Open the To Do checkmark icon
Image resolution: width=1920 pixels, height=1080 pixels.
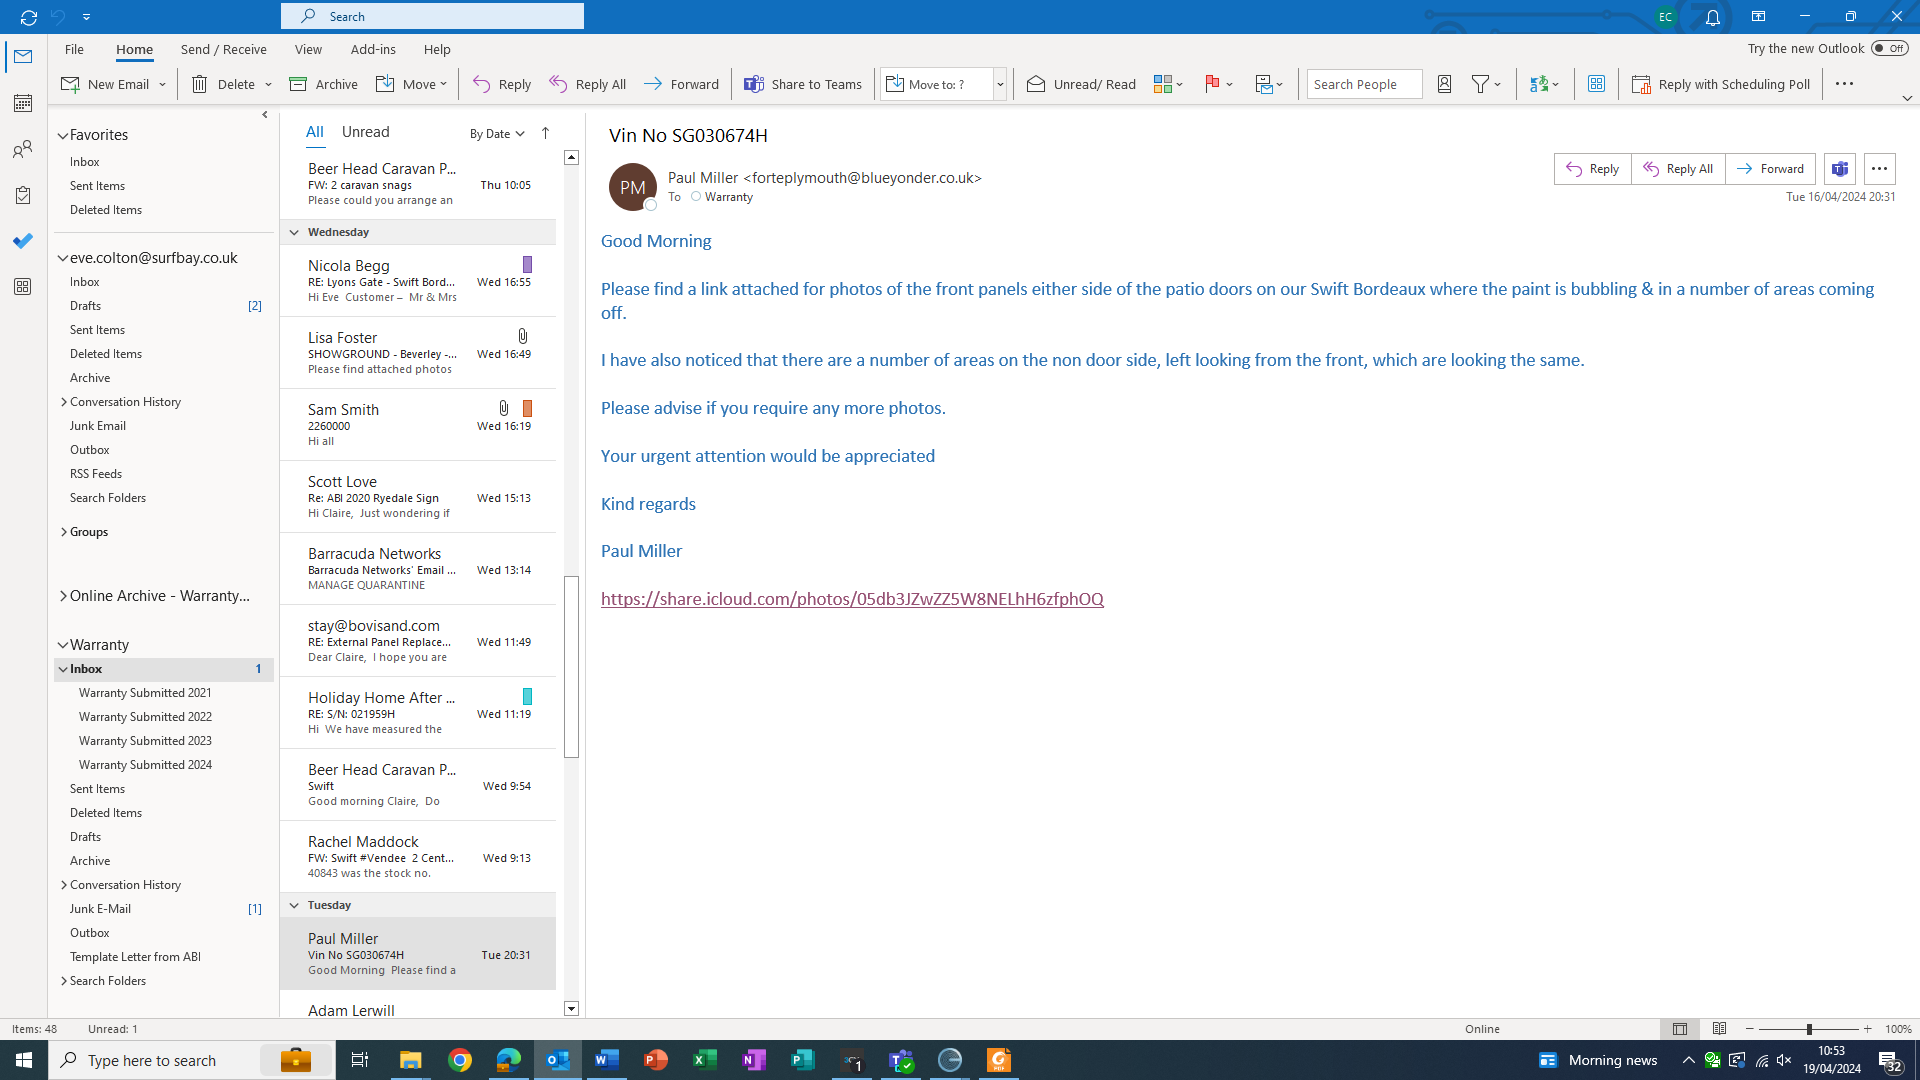click(x=22, y=241)
